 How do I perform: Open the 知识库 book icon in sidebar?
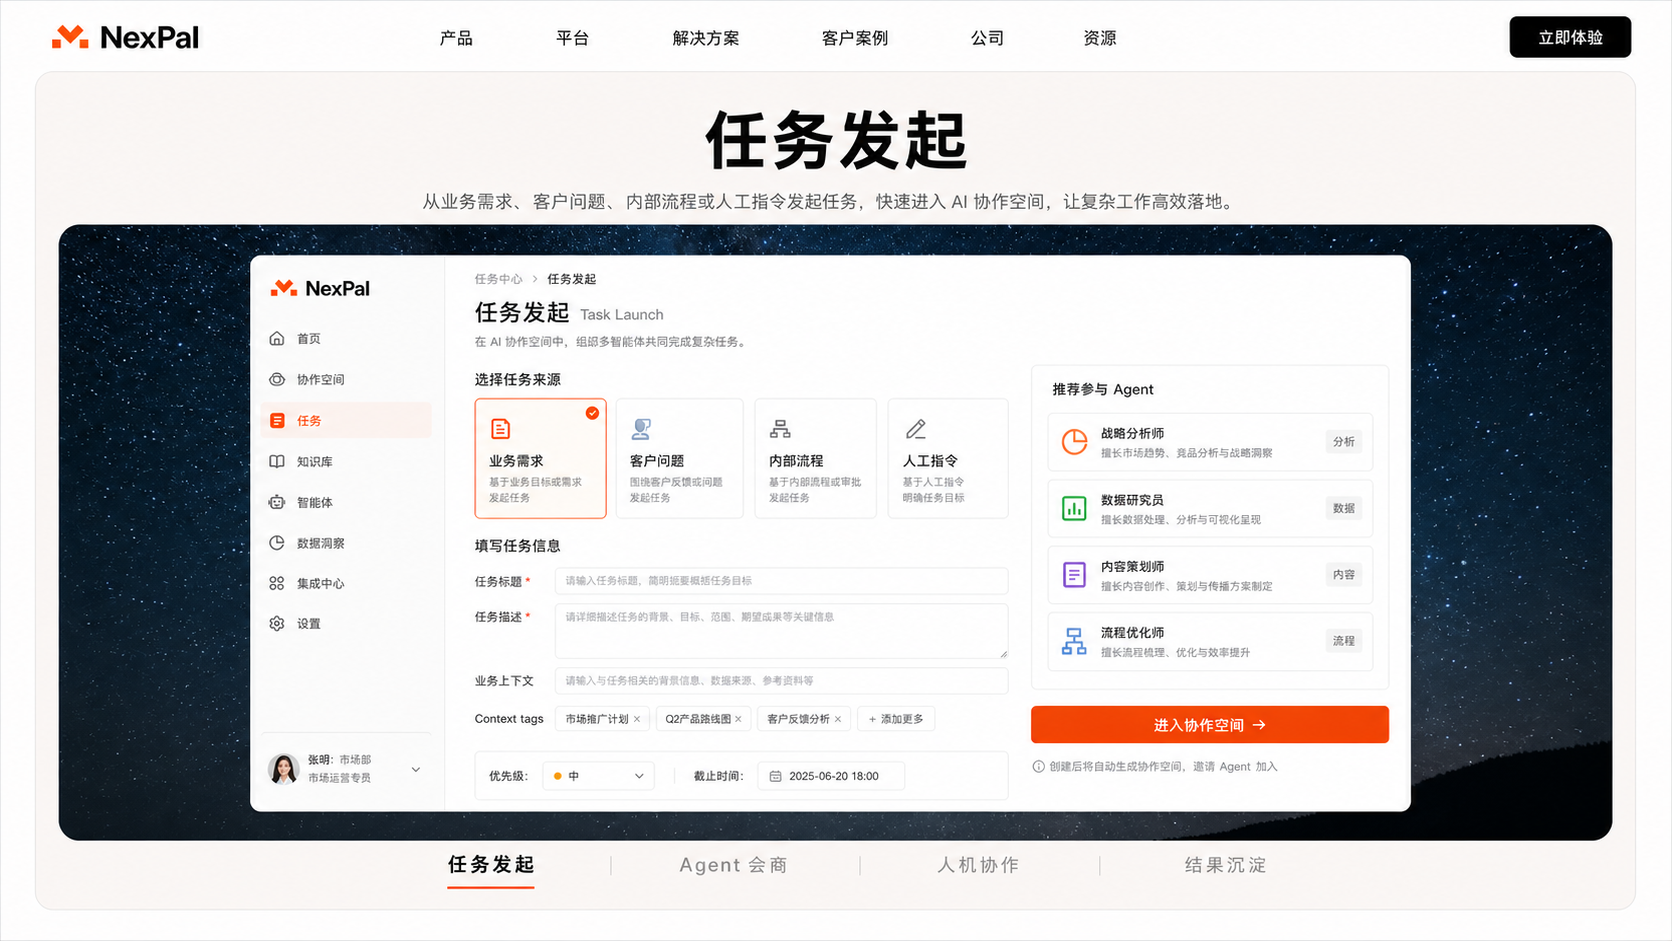tap(277, 462)
